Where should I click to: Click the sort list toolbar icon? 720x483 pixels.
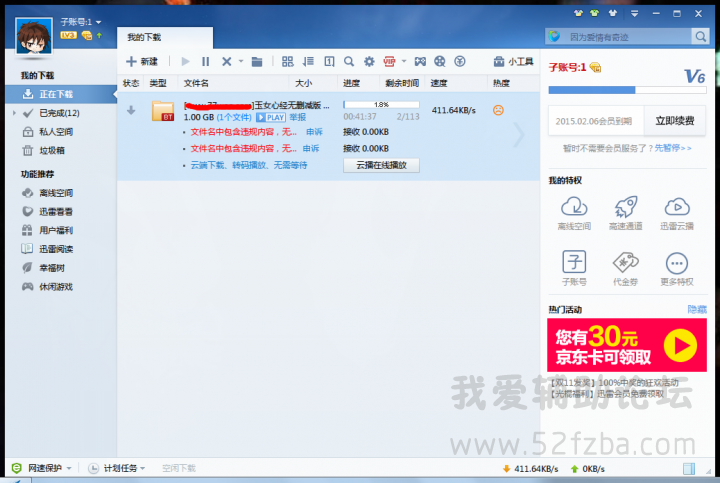(308, 62)
